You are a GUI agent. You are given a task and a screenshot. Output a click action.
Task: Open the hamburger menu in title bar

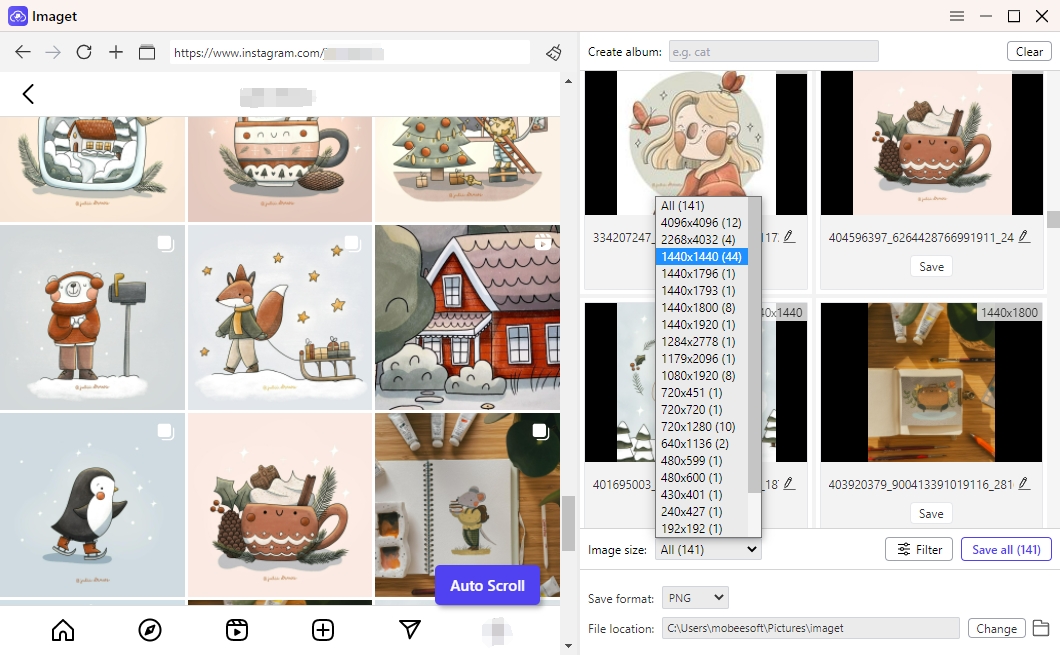957,16
